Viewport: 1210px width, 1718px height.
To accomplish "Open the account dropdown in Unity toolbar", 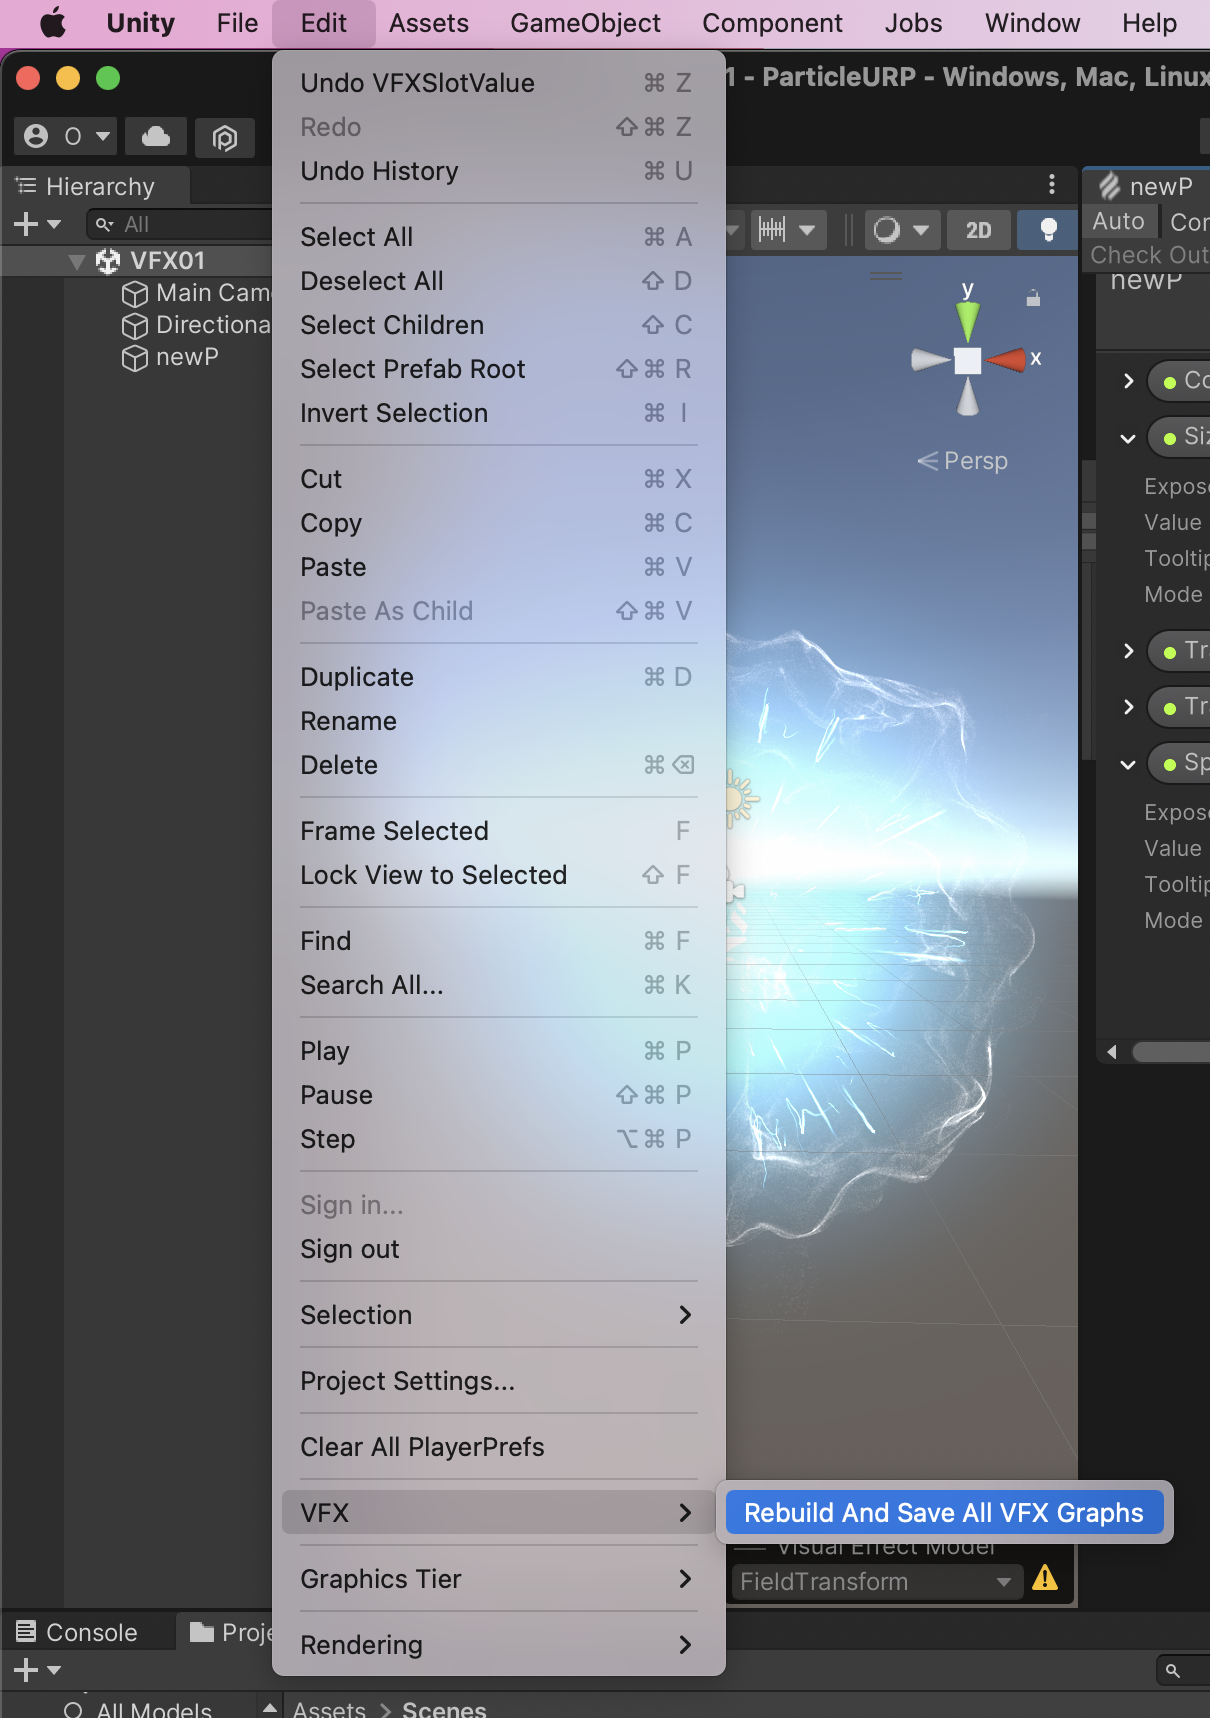I will pyautogui.click(x=67, y=136).
